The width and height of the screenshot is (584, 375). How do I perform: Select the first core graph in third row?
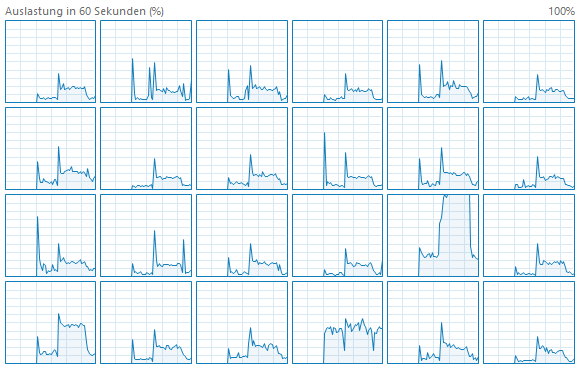coord(50,235)
